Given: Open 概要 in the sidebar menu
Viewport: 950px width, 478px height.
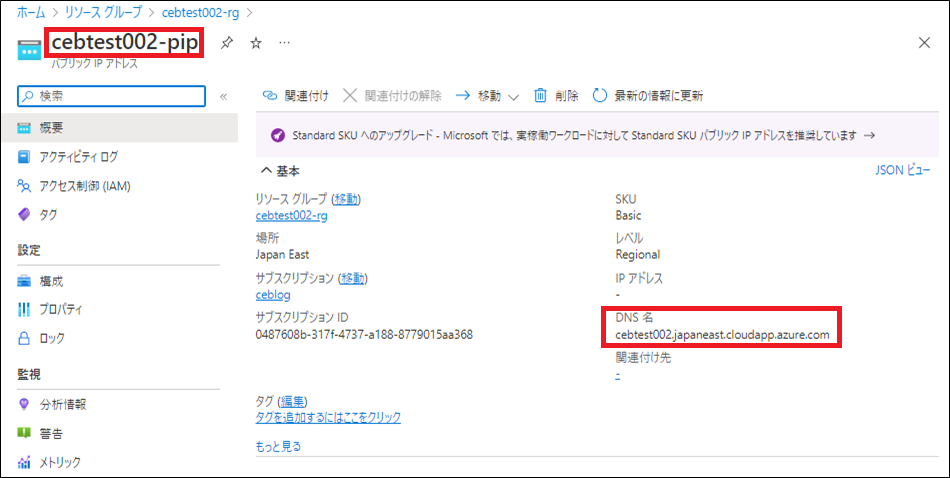Looking at the screenshot, I should pyautogui.click(x=119, y=128).
